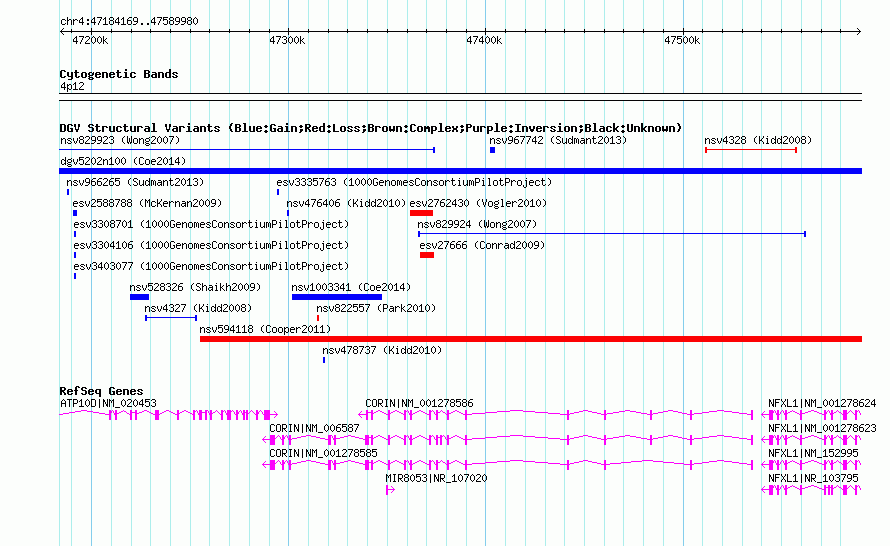
Task: Click the 47200k ruler coordinate
Action: (90, 40)
